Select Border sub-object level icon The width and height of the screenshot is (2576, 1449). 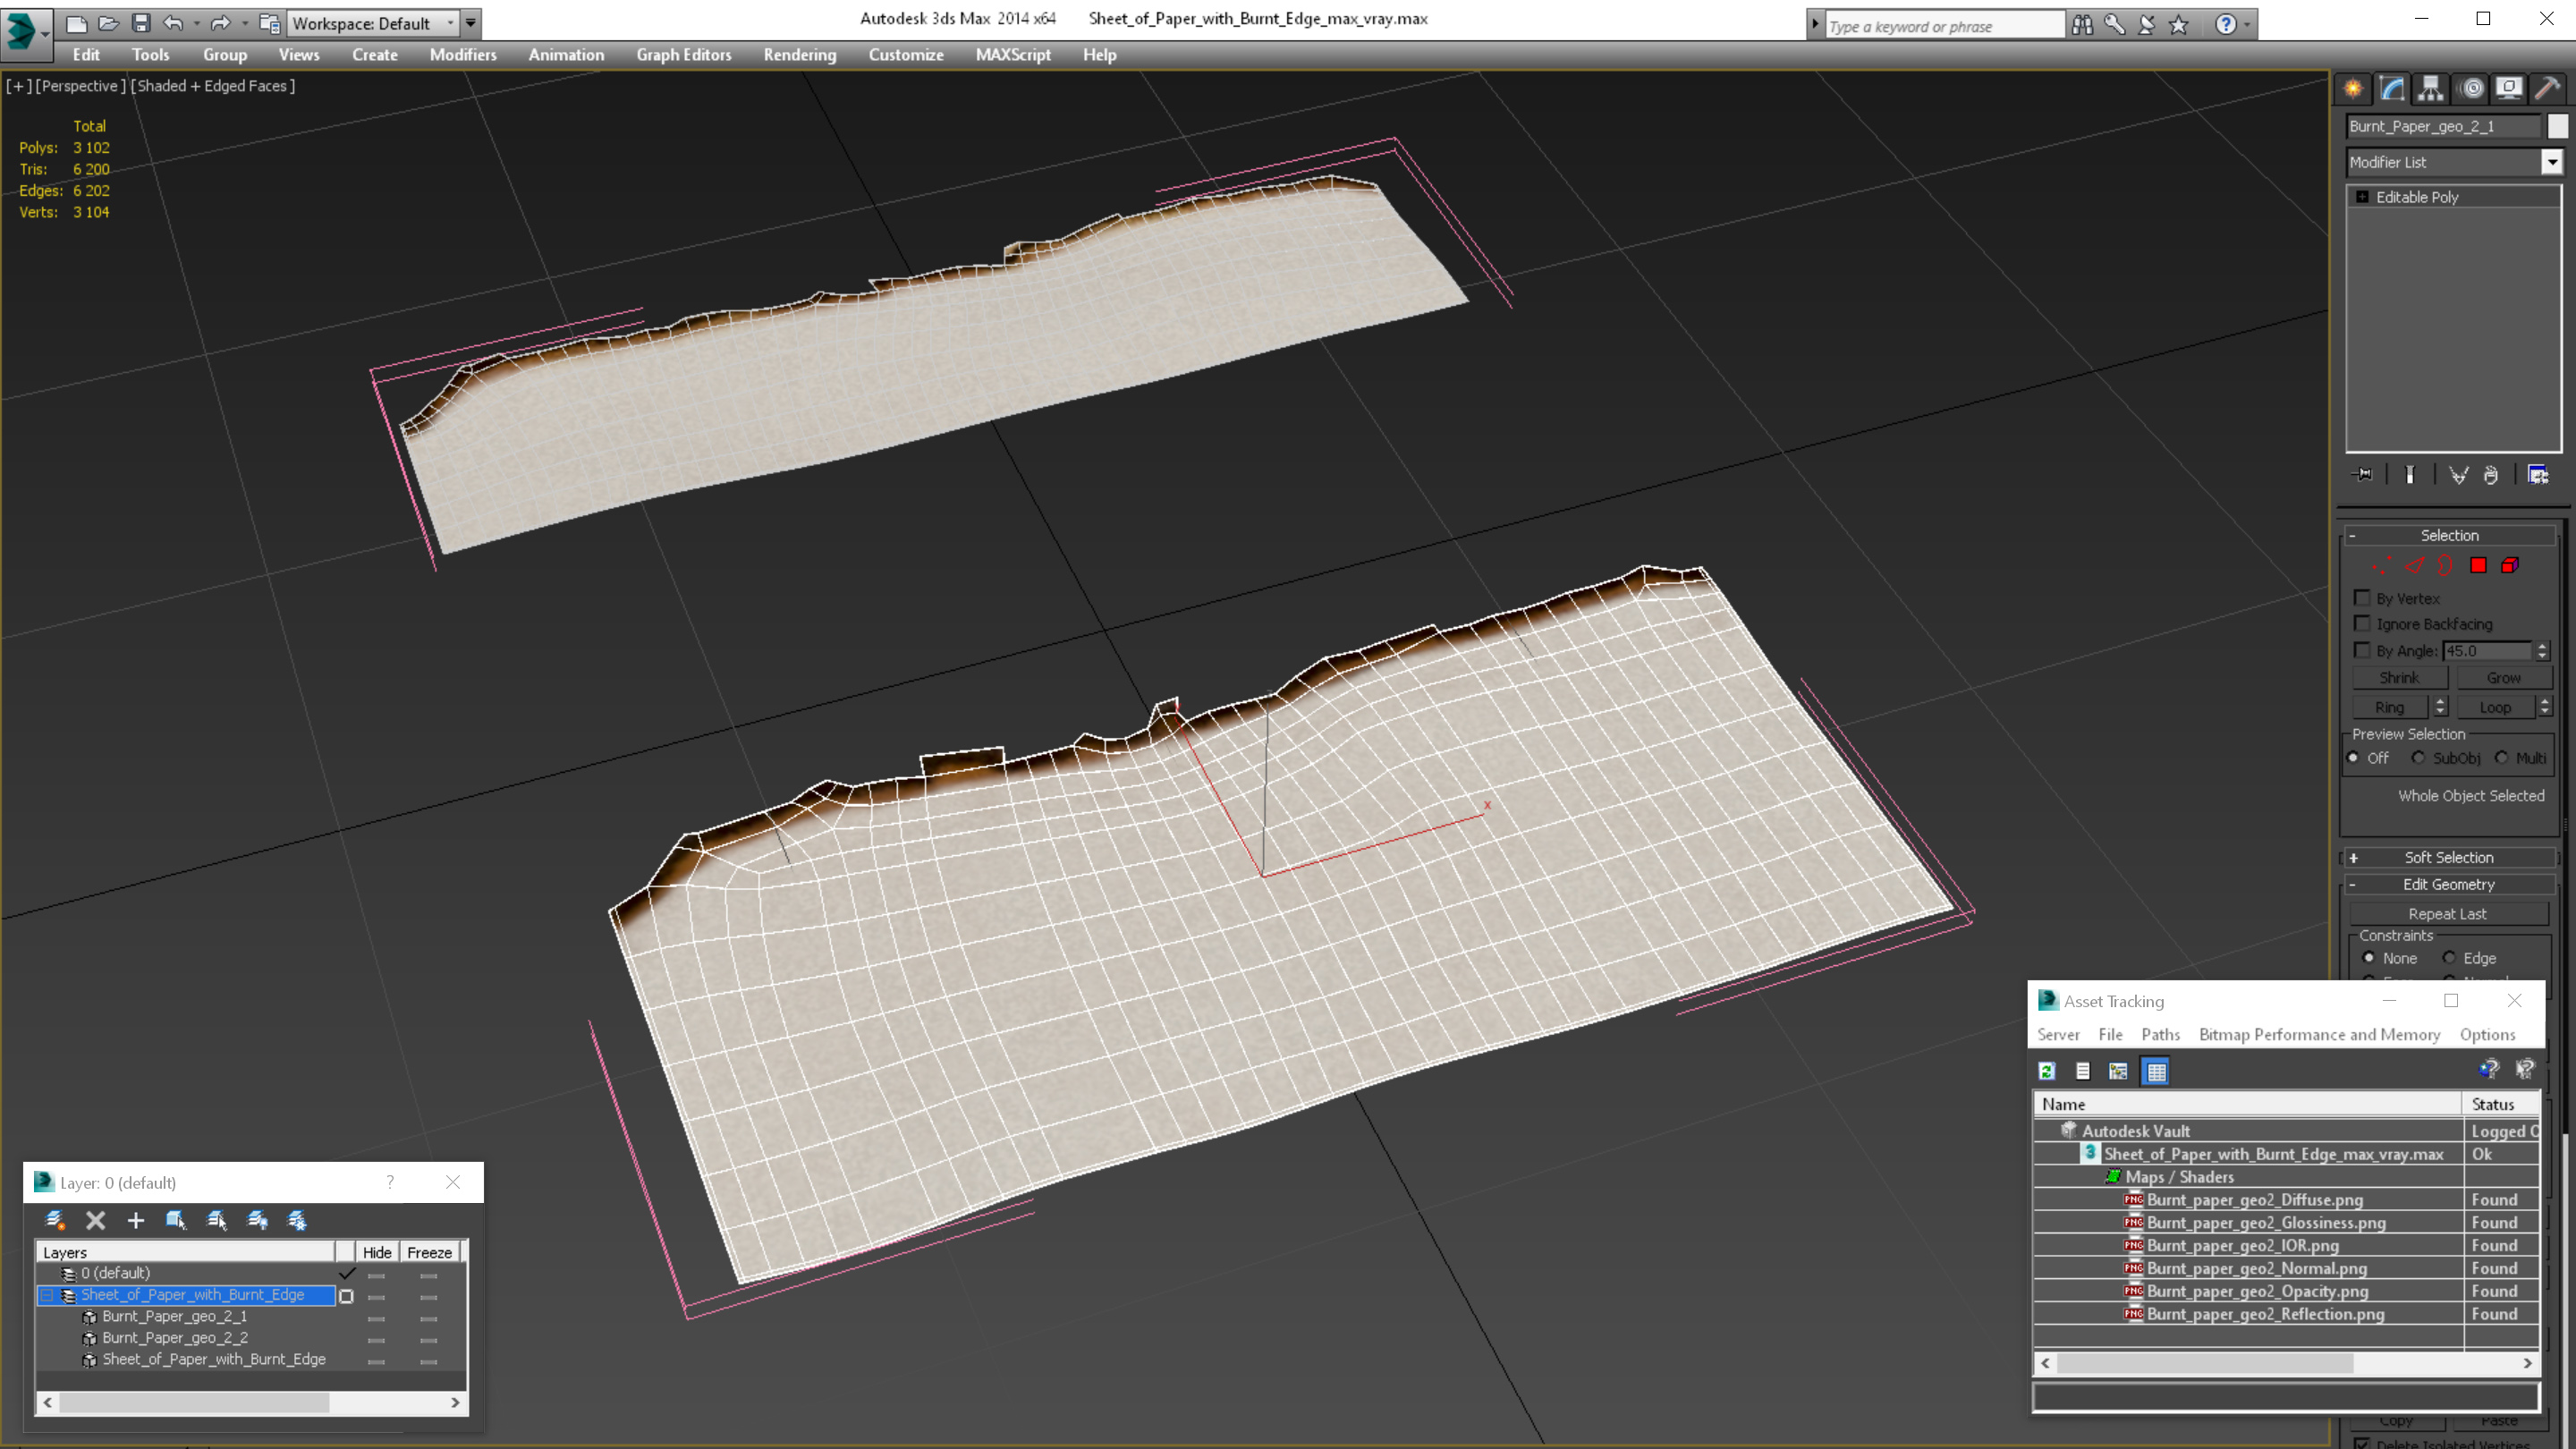coord(2445,566)
